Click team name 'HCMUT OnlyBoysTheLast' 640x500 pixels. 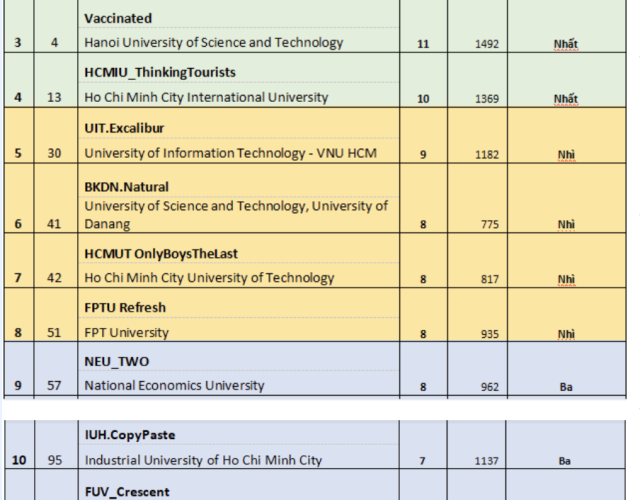[161, 253]
